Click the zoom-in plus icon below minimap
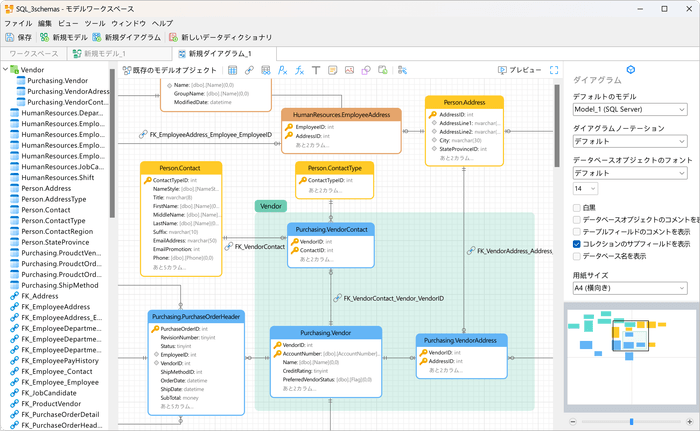This screenshot has height=431, width=700. click(688, 422)
